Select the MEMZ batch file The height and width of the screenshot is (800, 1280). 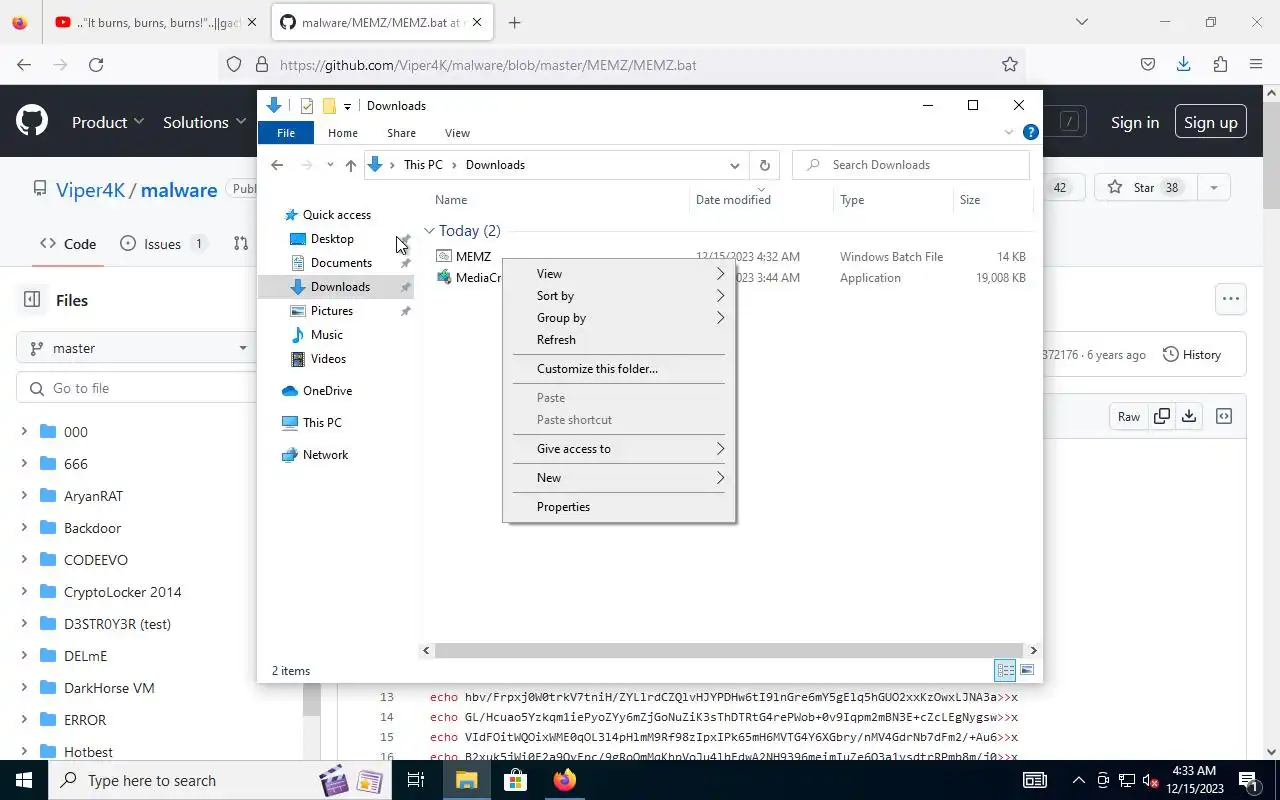click(x=473, y=257)
